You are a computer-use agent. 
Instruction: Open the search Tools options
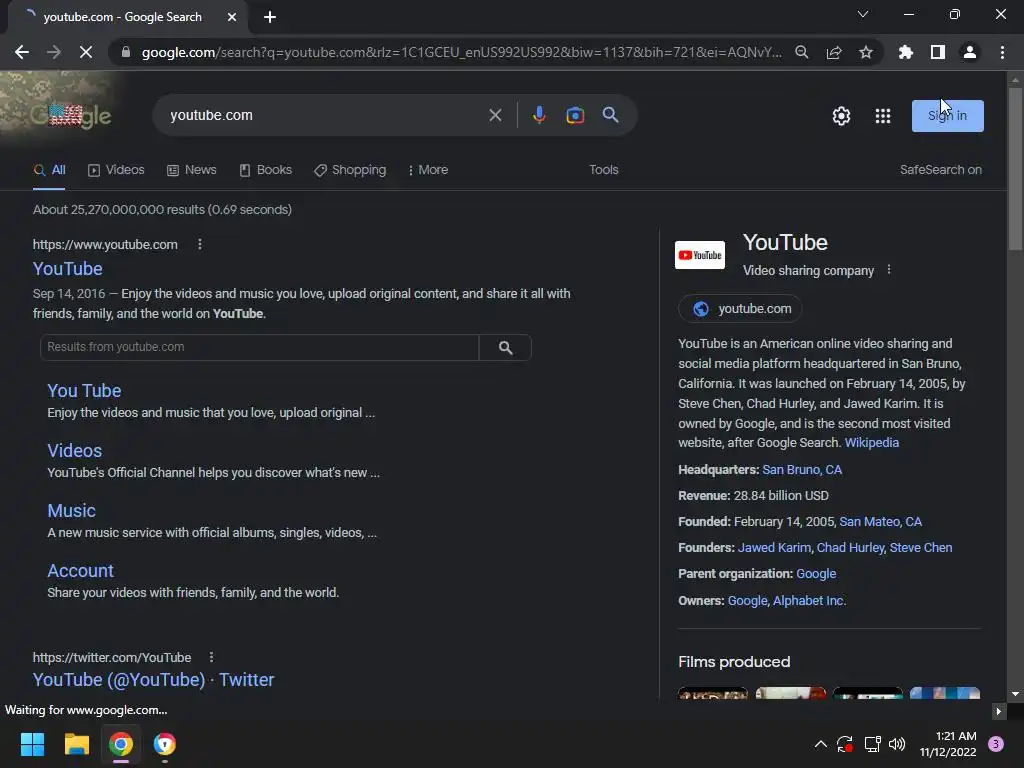click(x=603, y=170)
